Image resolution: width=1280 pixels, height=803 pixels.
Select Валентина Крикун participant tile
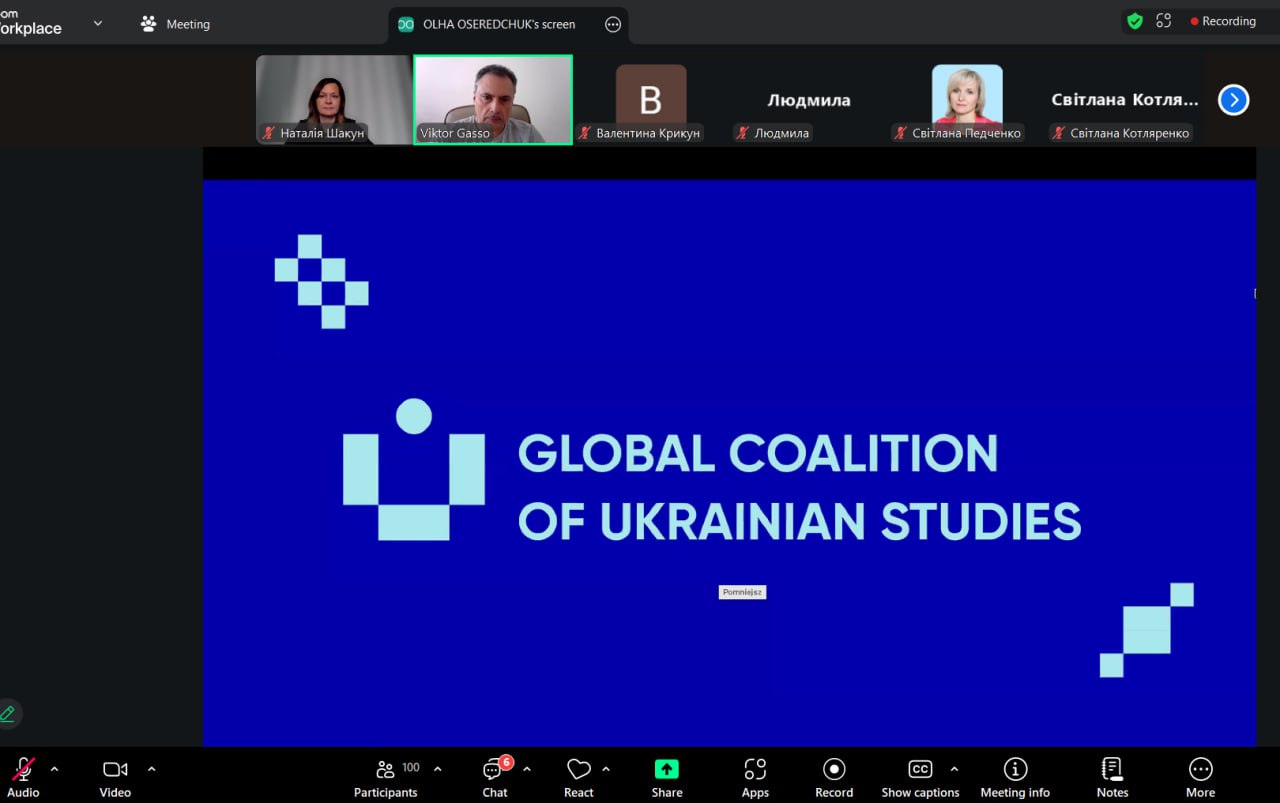click(651, 100)
